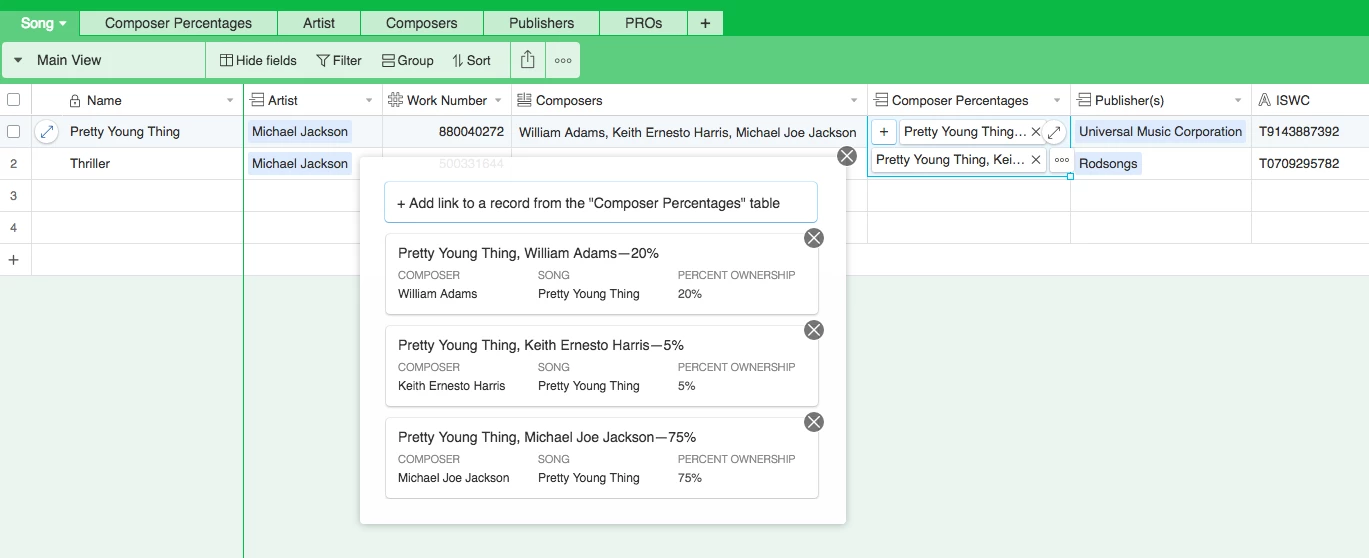Open the Hide fields menu

click(x=258, y=60)
